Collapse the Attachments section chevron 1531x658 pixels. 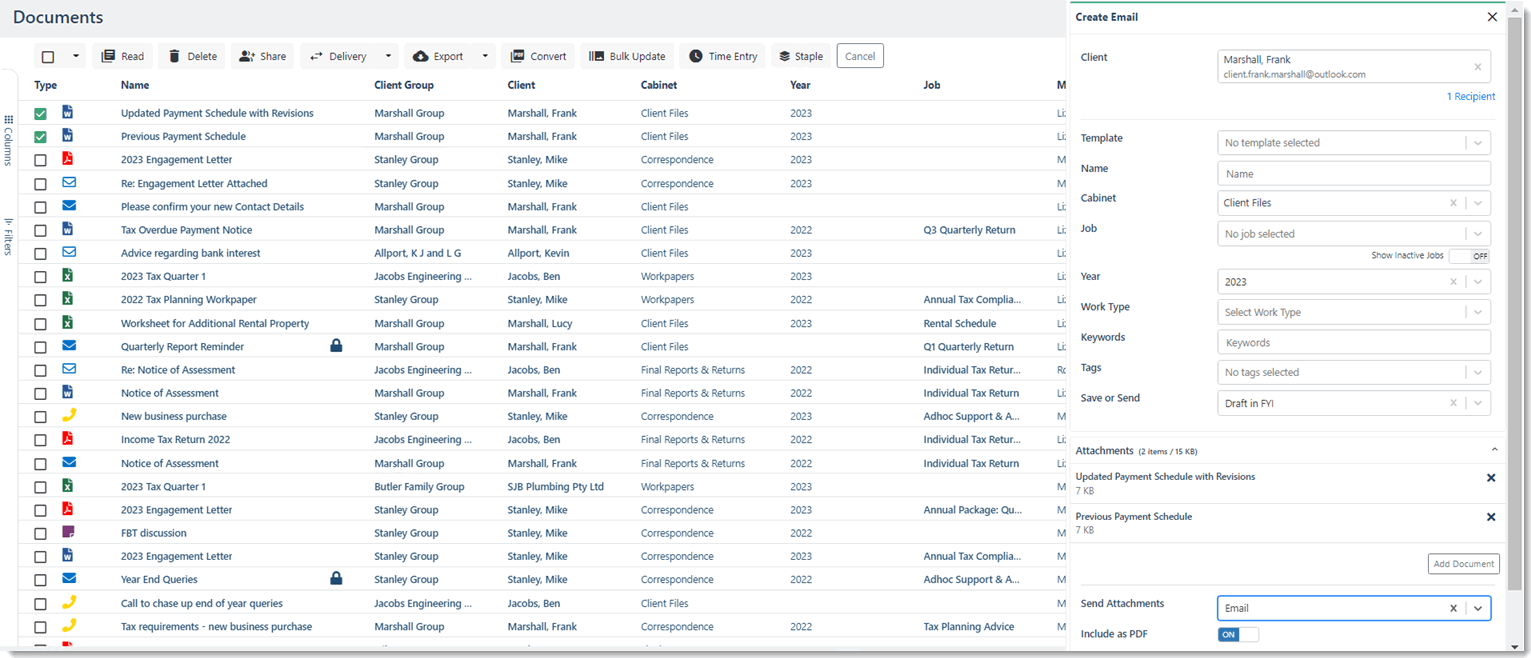[1493, 450]
